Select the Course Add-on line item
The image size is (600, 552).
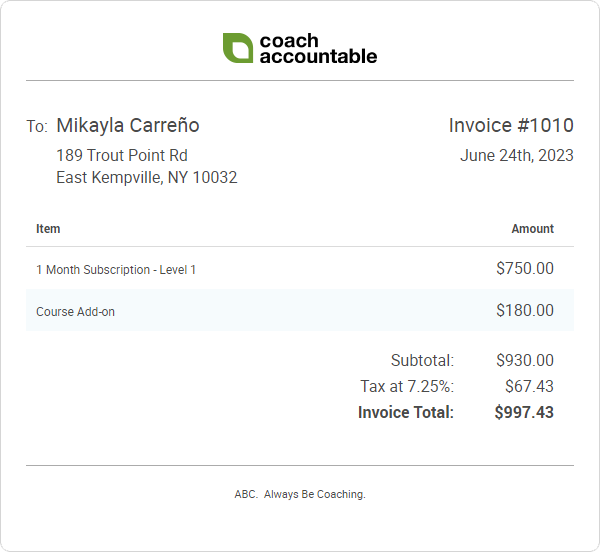point(75,312)
